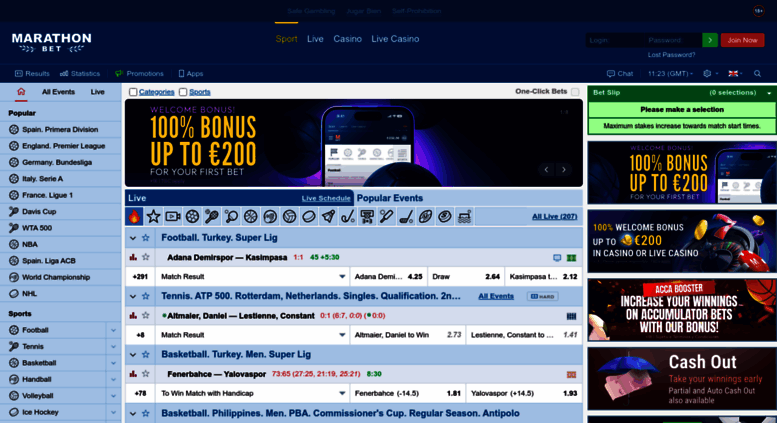Image resolution: width=777 pixels, height=423 pixels.
Task: Favourite the Basketball Turkey Super Lig star
Action: pos(145,354)
